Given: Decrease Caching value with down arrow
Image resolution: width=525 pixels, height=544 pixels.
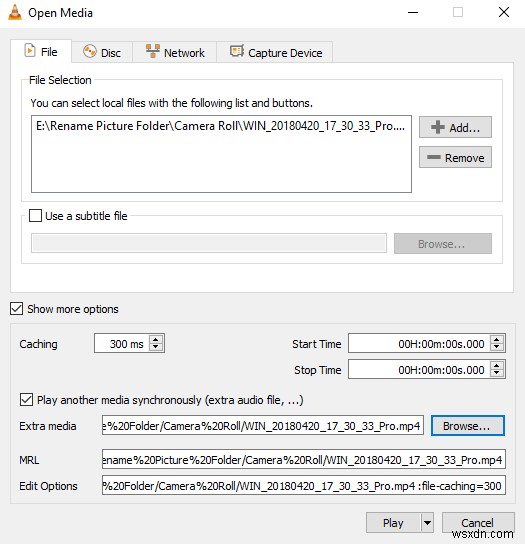Looking at the screenshot, I should click(x=156, y=347).
